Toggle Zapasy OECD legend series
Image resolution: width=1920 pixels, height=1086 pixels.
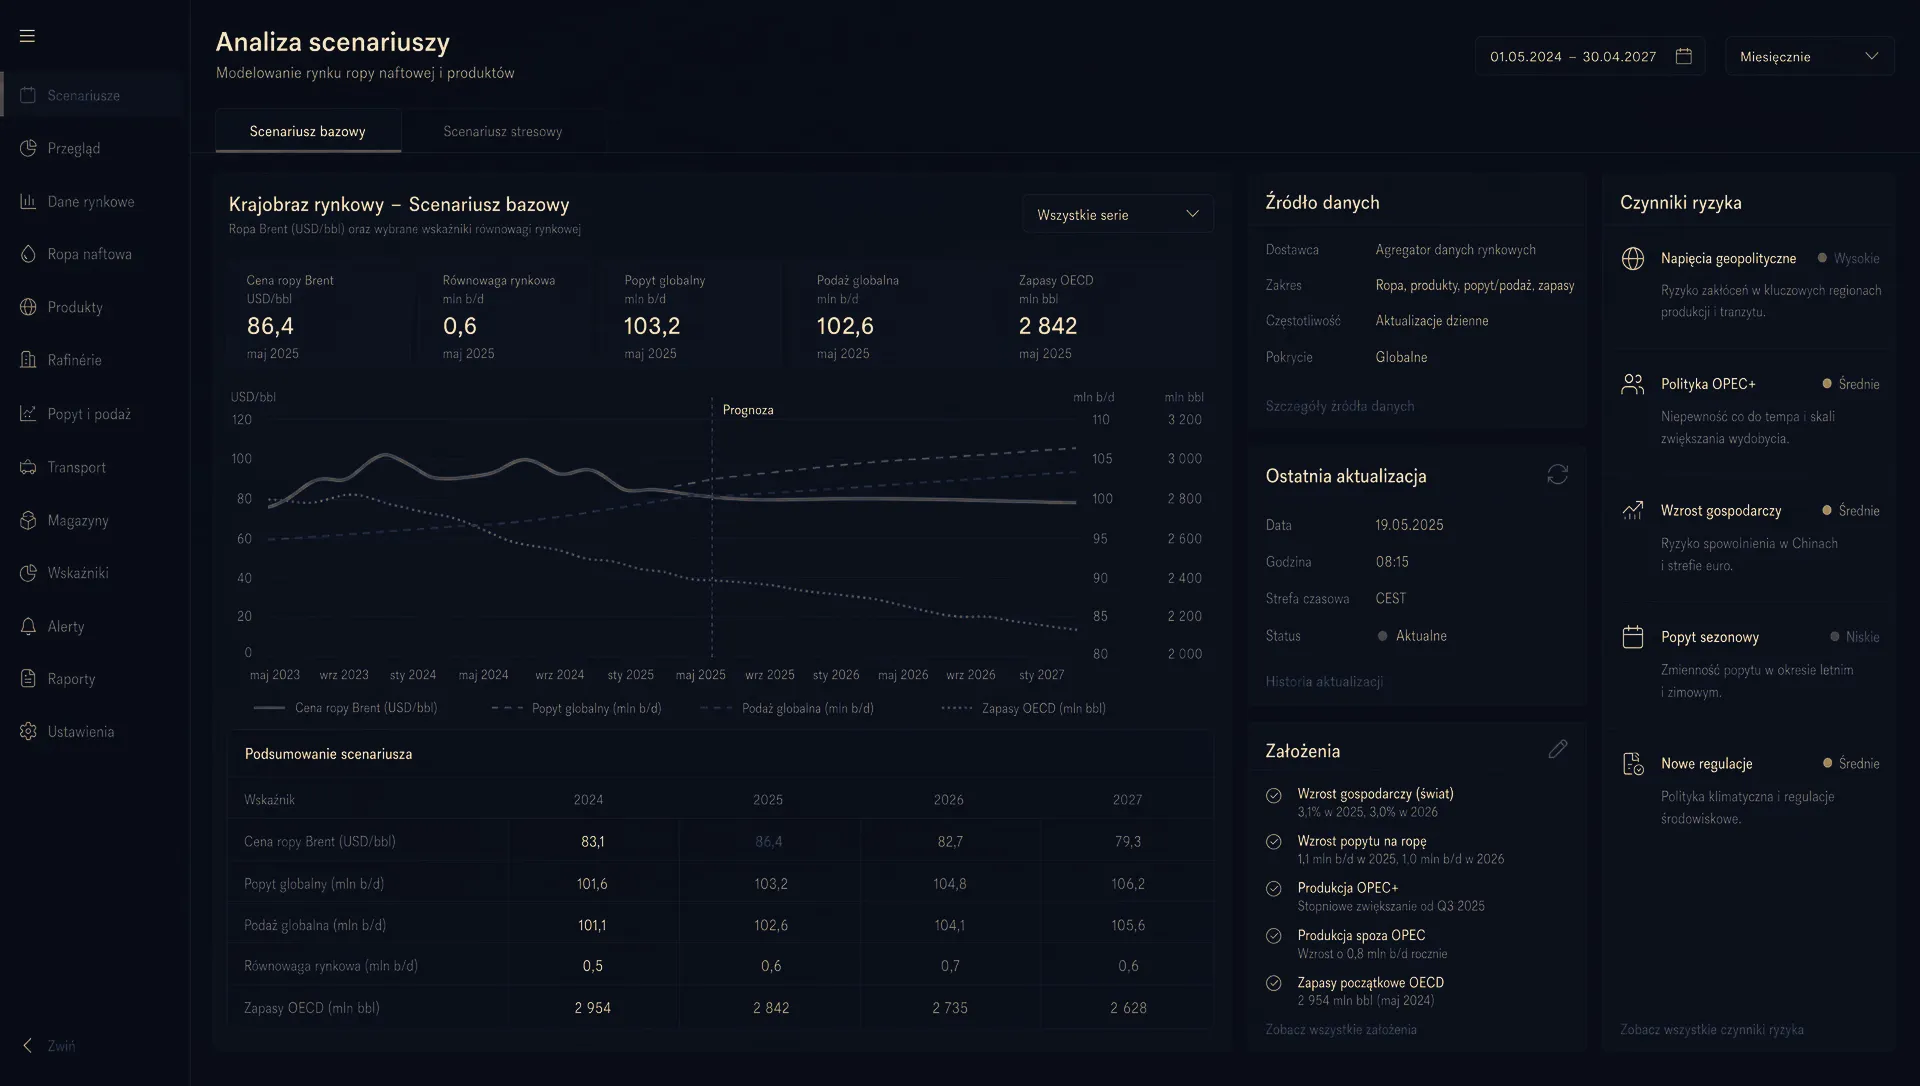tap(1024, 708)
